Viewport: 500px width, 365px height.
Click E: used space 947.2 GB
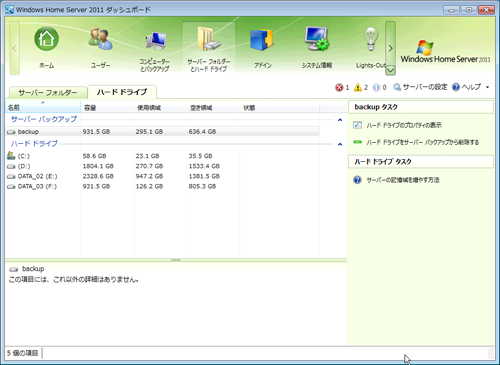pos(149,176)
